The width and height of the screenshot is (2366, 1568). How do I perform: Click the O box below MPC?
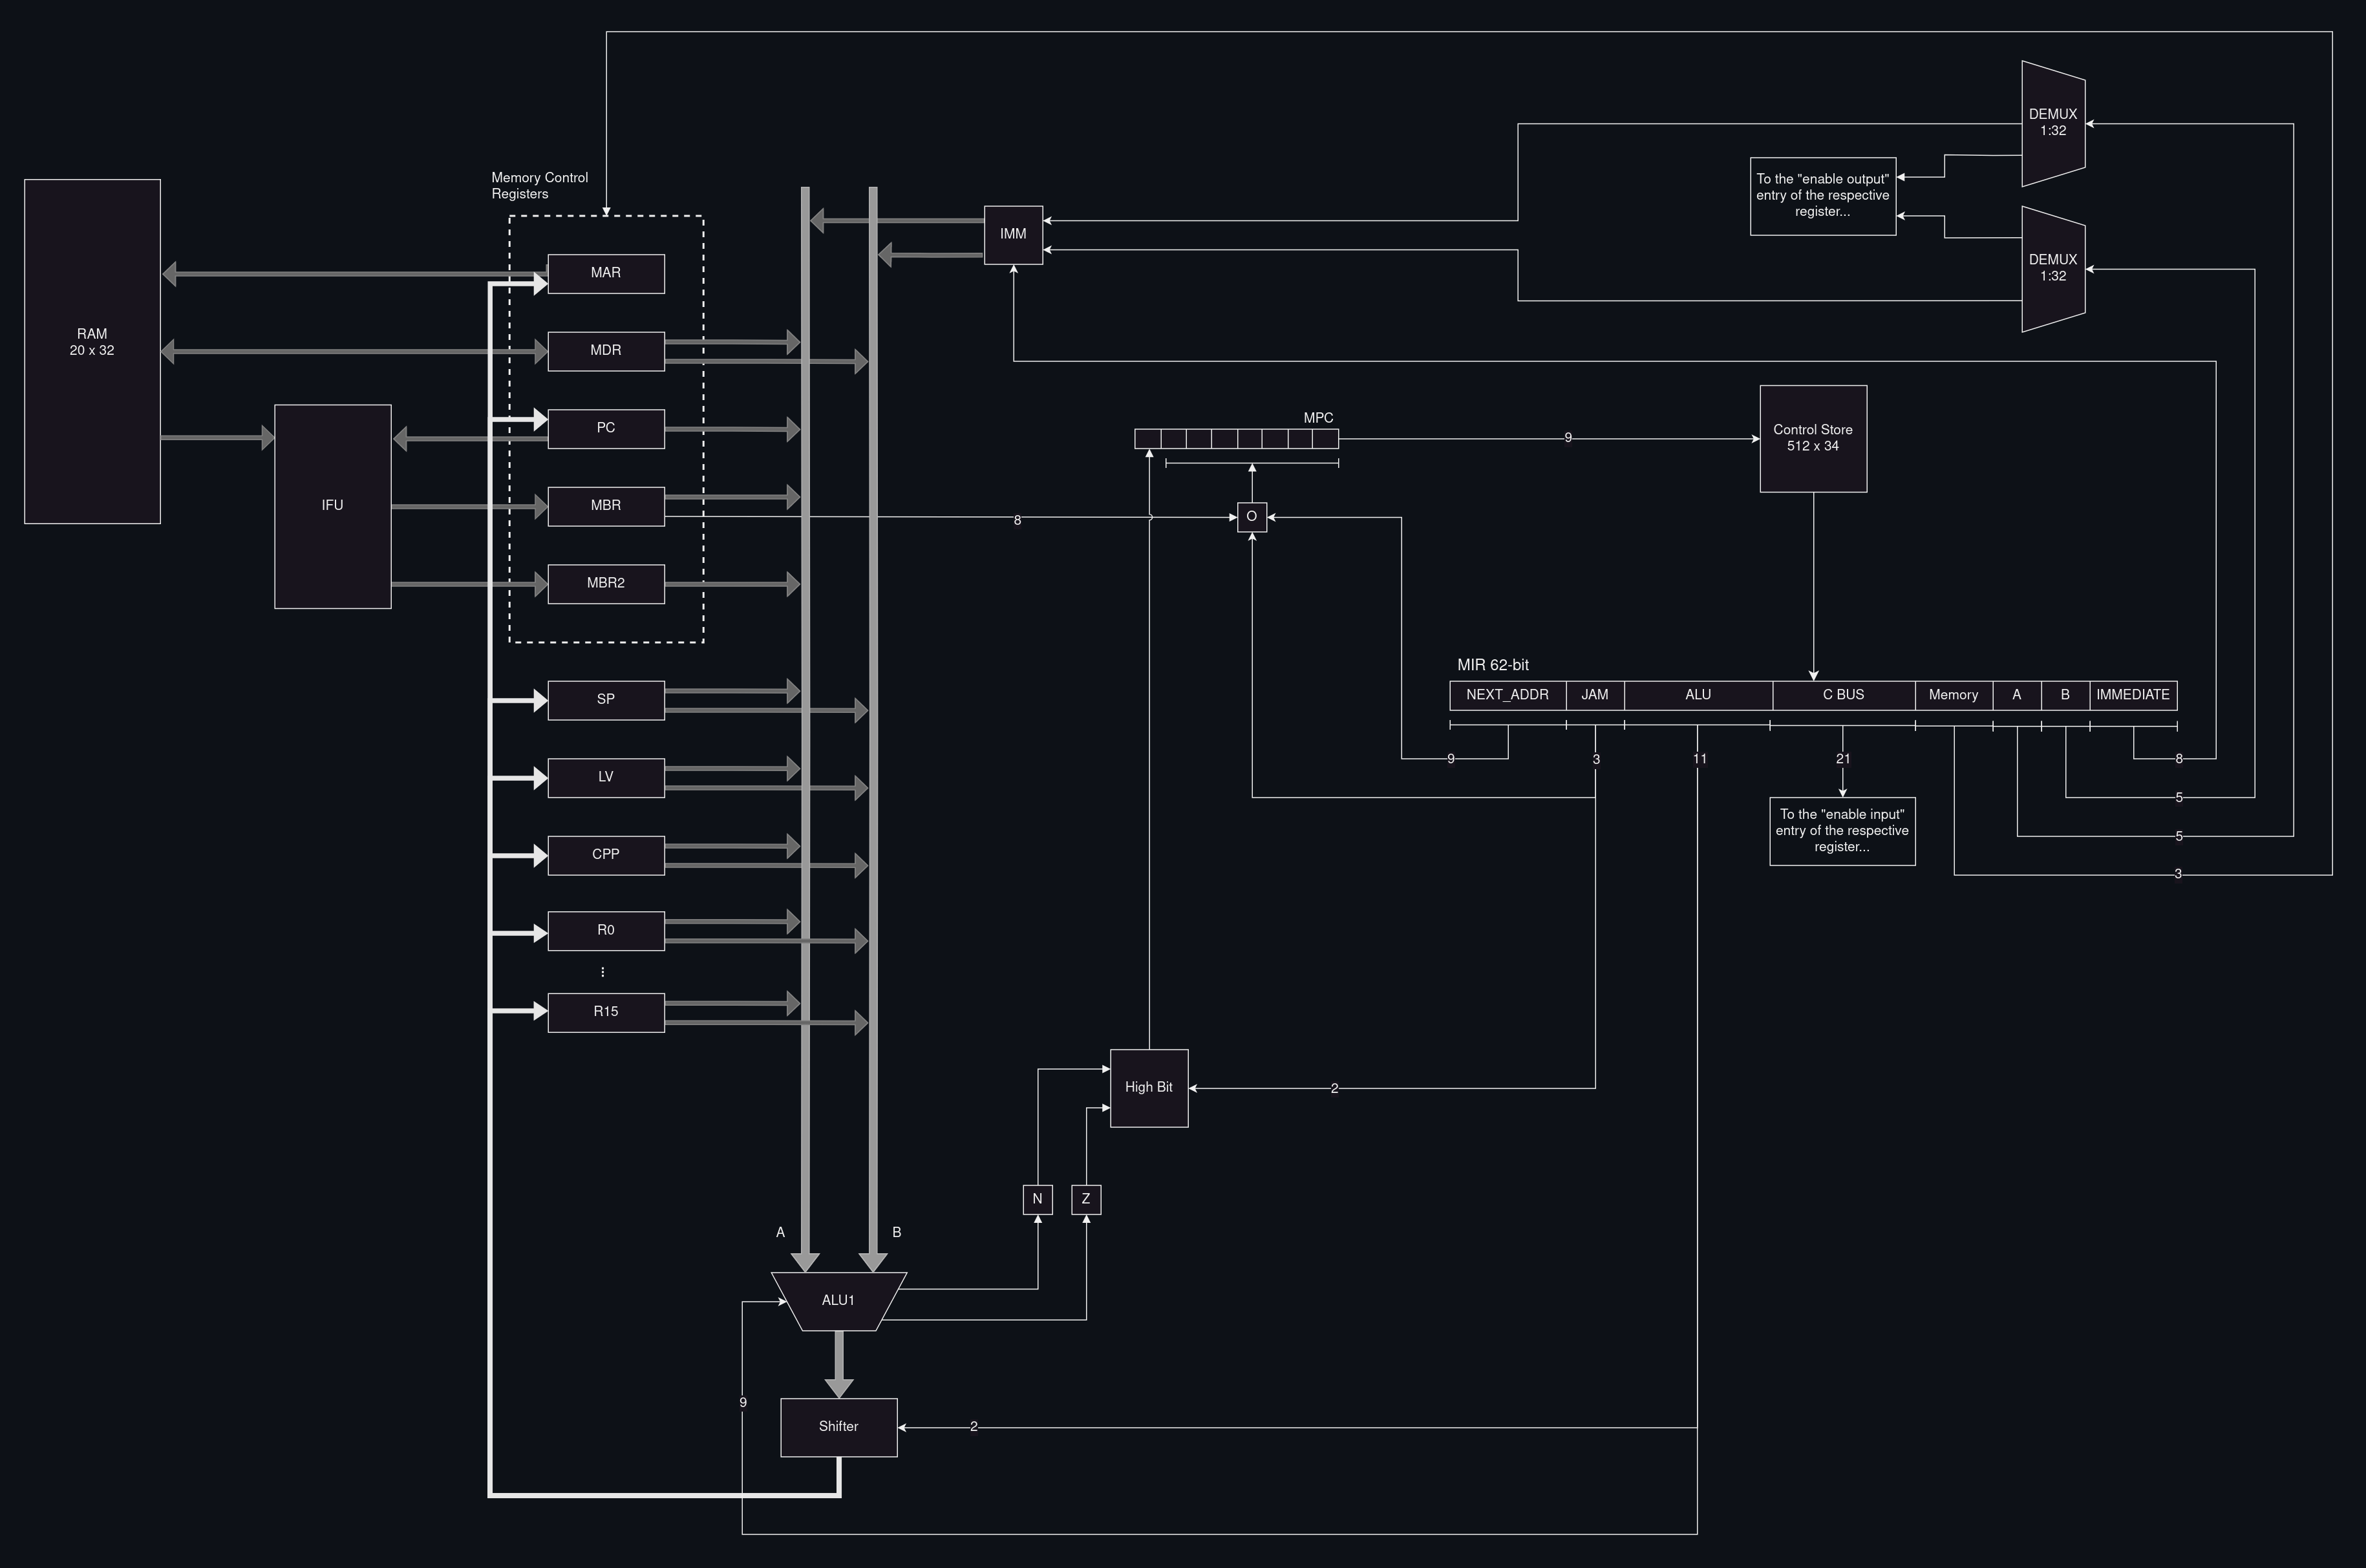click(x=1252, y=517)
